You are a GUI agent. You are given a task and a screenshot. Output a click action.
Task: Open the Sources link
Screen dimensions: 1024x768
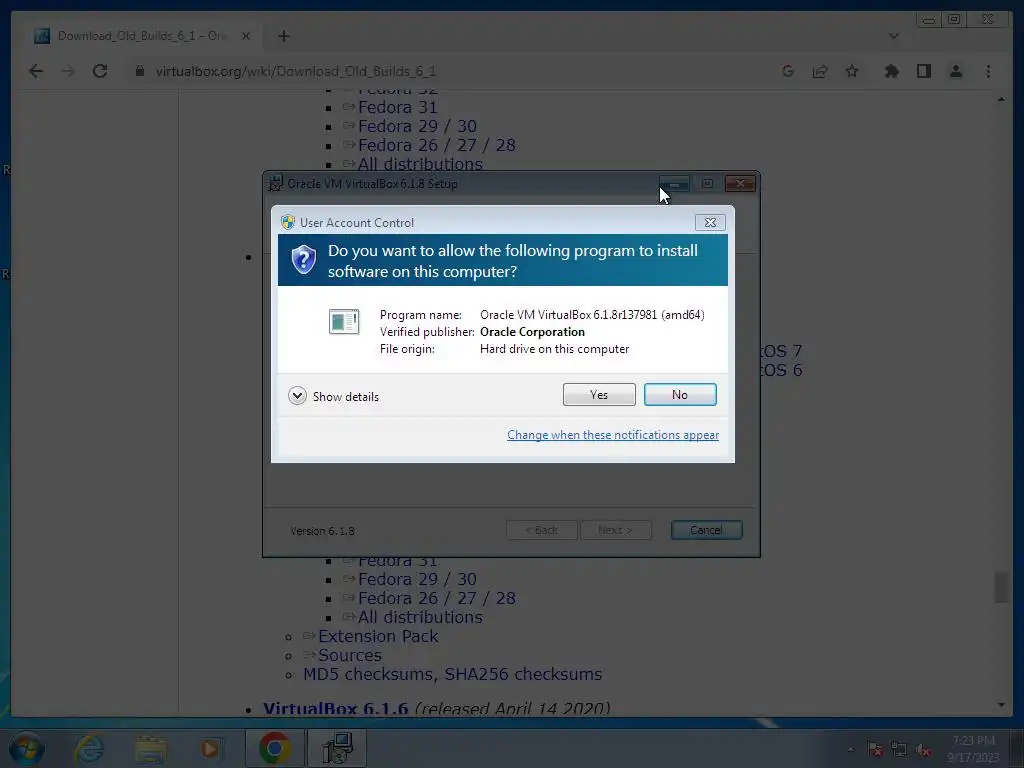pyautogui.click(x=349, y=655)
